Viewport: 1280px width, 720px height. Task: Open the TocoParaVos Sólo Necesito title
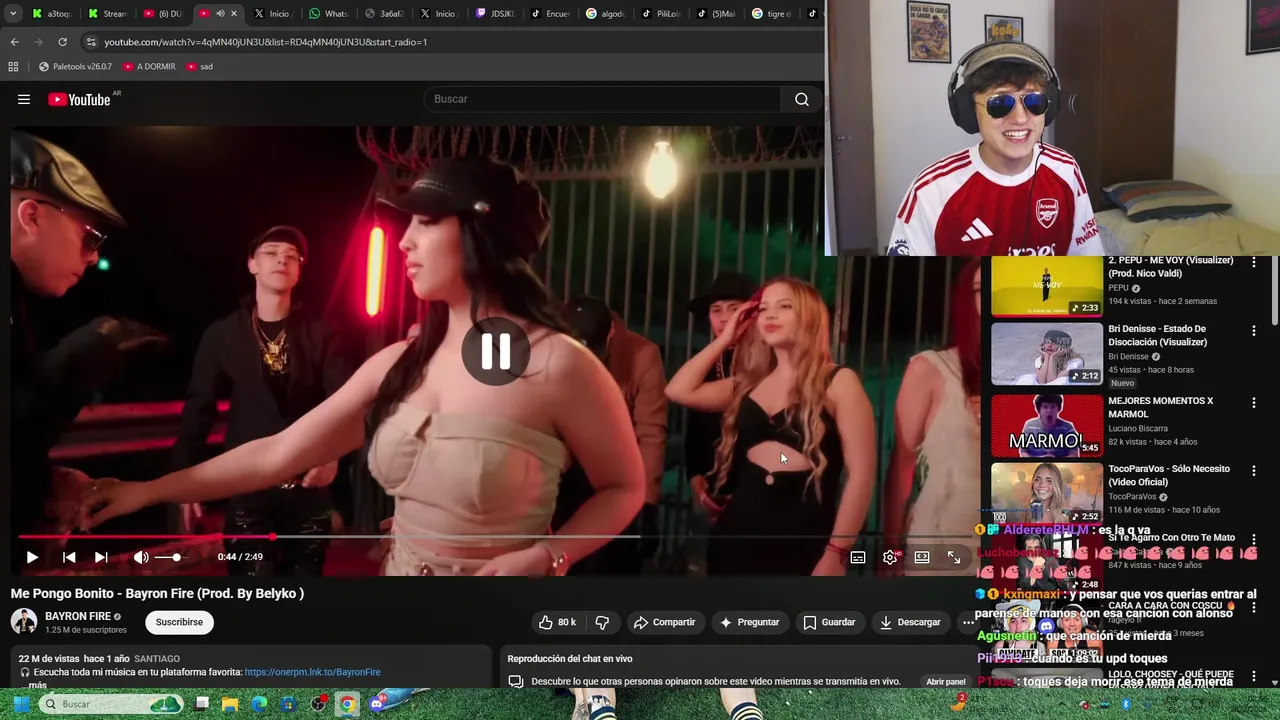(1169, 476)
